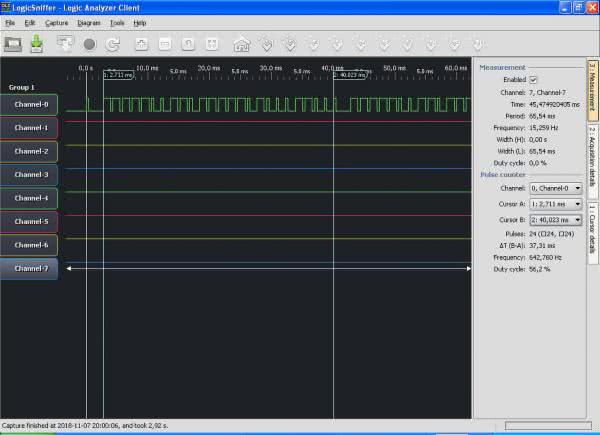
Task: Expand the Cursor A dropdown
Action: tap(554, 203)
